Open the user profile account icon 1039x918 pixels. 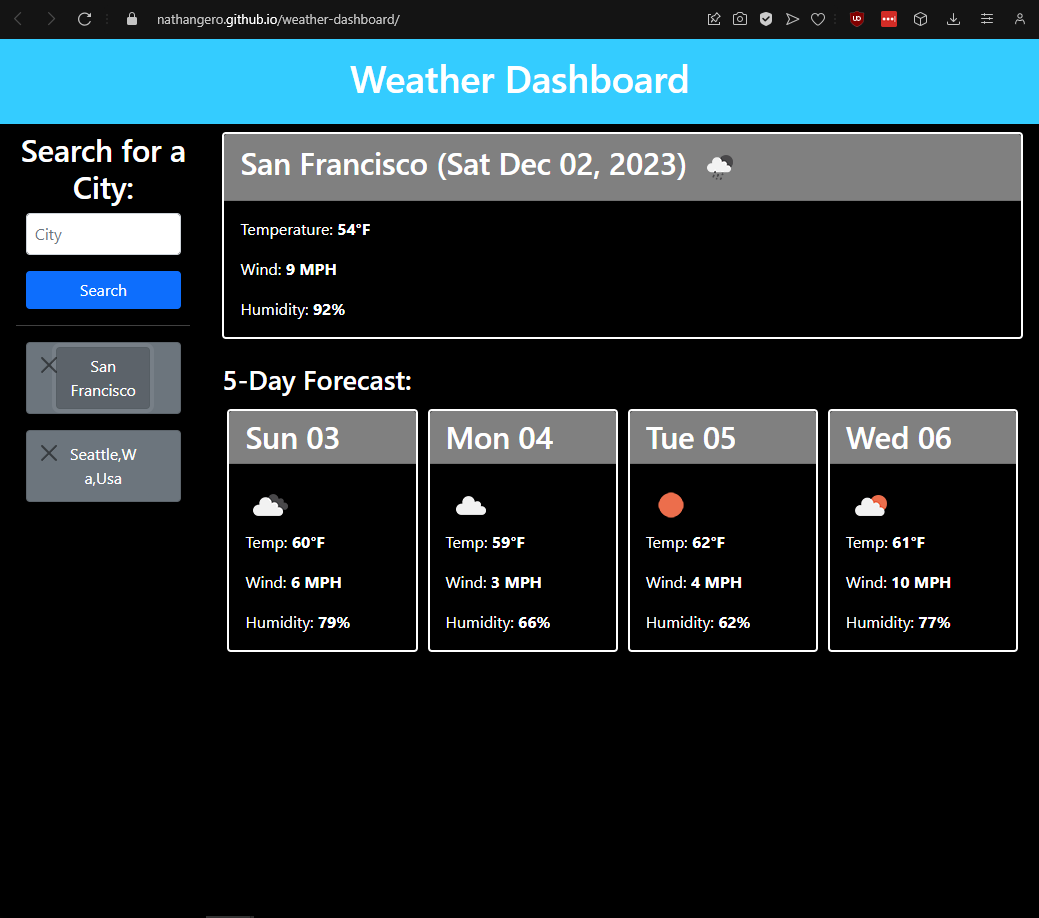tap(1019, 19)
